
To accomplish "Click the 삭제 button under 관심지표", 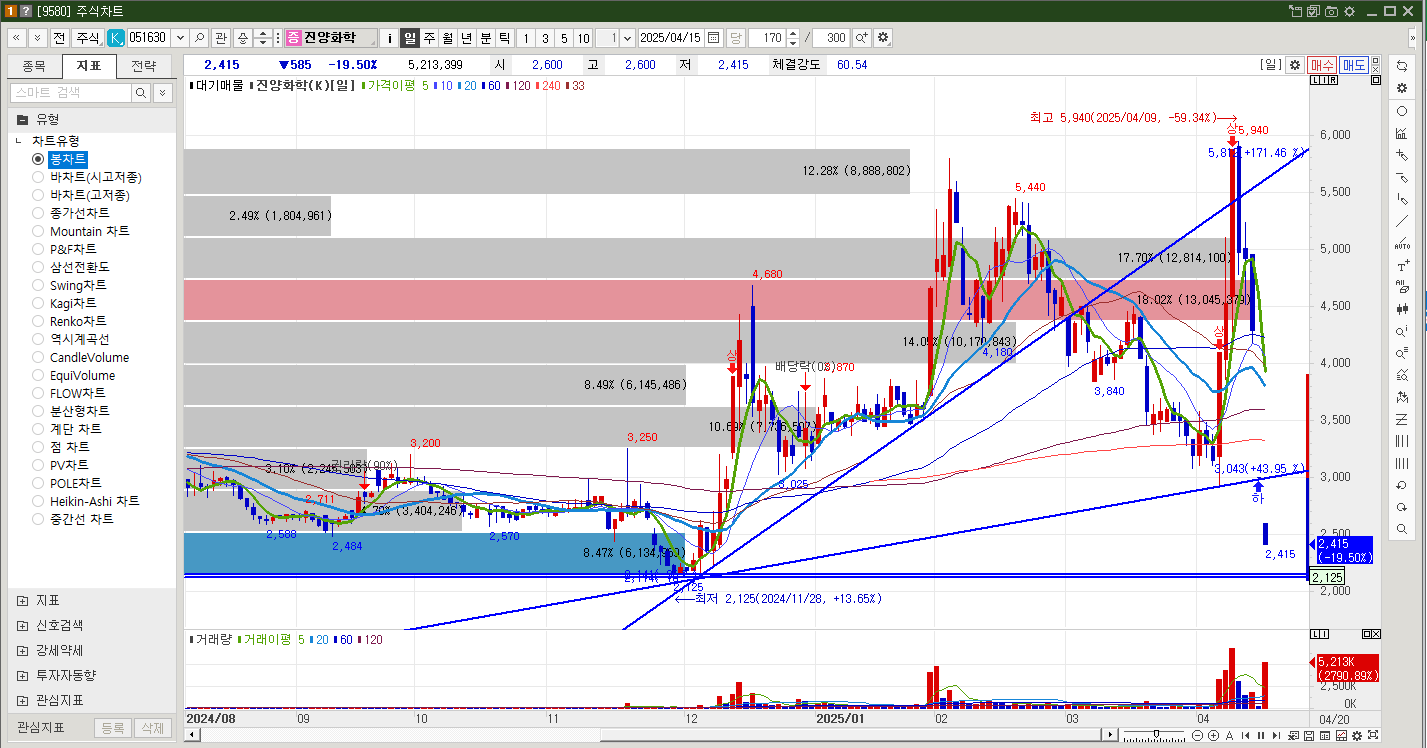I will 152,728.
